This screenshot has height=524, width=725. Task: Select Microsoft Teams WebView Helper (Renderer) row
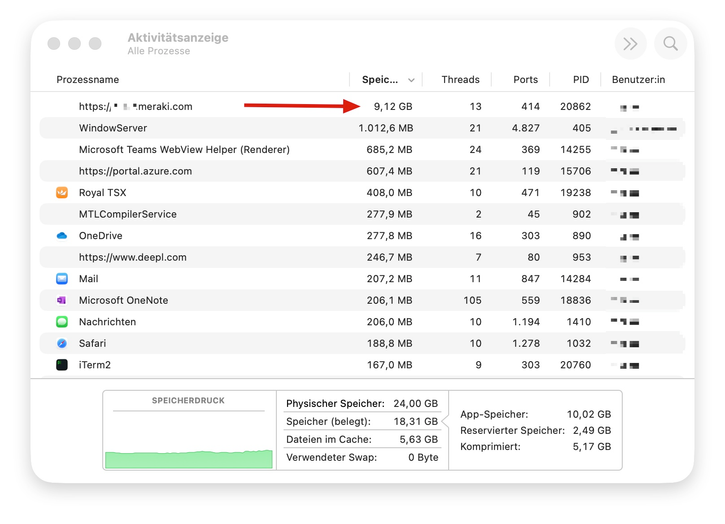point(362,149)
